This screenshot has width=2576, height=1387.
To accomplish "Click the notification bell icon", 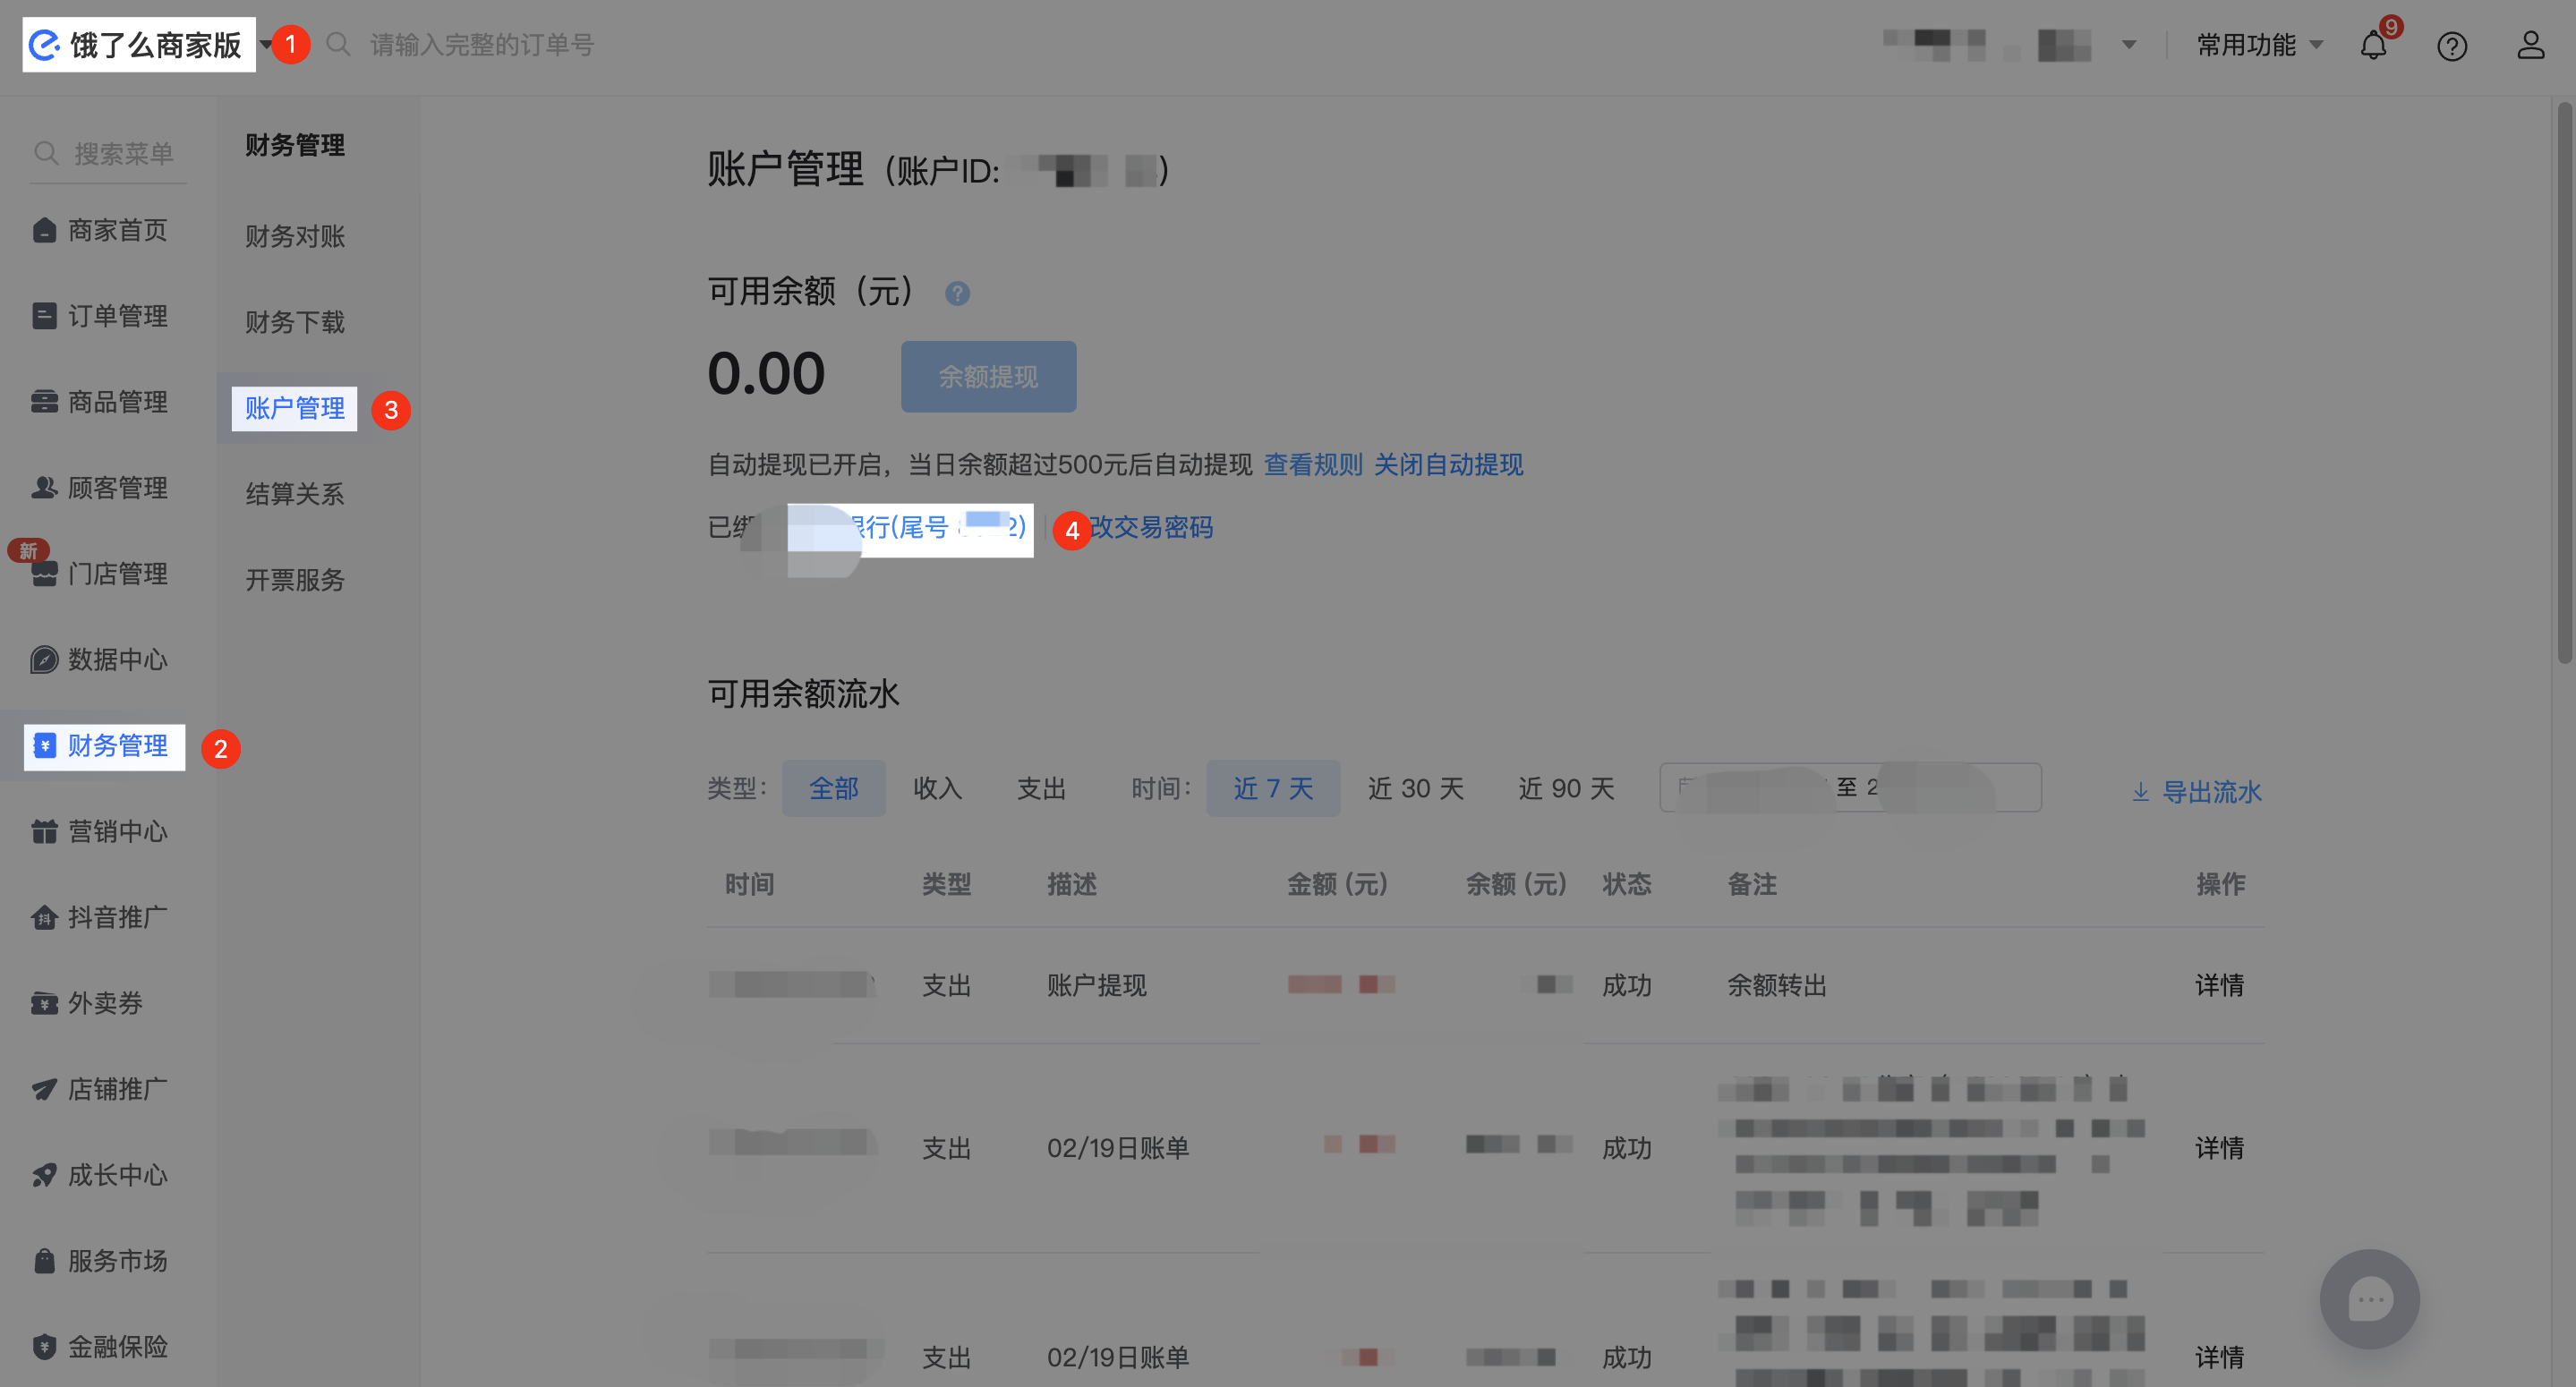I will [2372, 46].
